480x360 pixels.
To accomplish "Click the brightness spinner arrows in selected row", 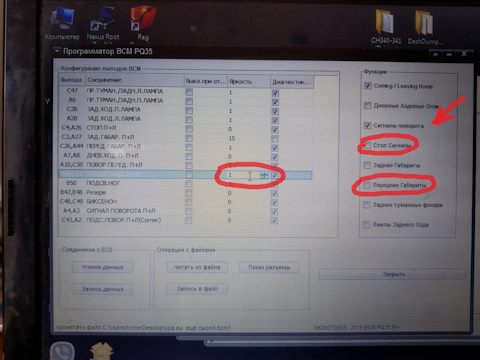I will coord(264,175).
